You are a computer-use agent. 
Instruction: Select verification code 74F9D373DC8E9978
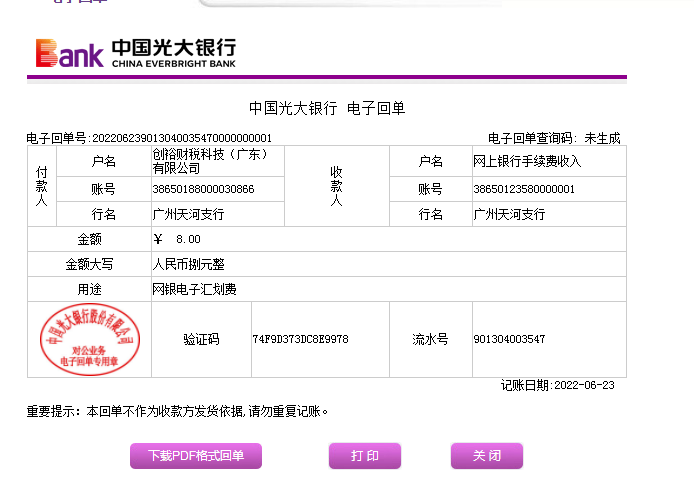point(301,340)
